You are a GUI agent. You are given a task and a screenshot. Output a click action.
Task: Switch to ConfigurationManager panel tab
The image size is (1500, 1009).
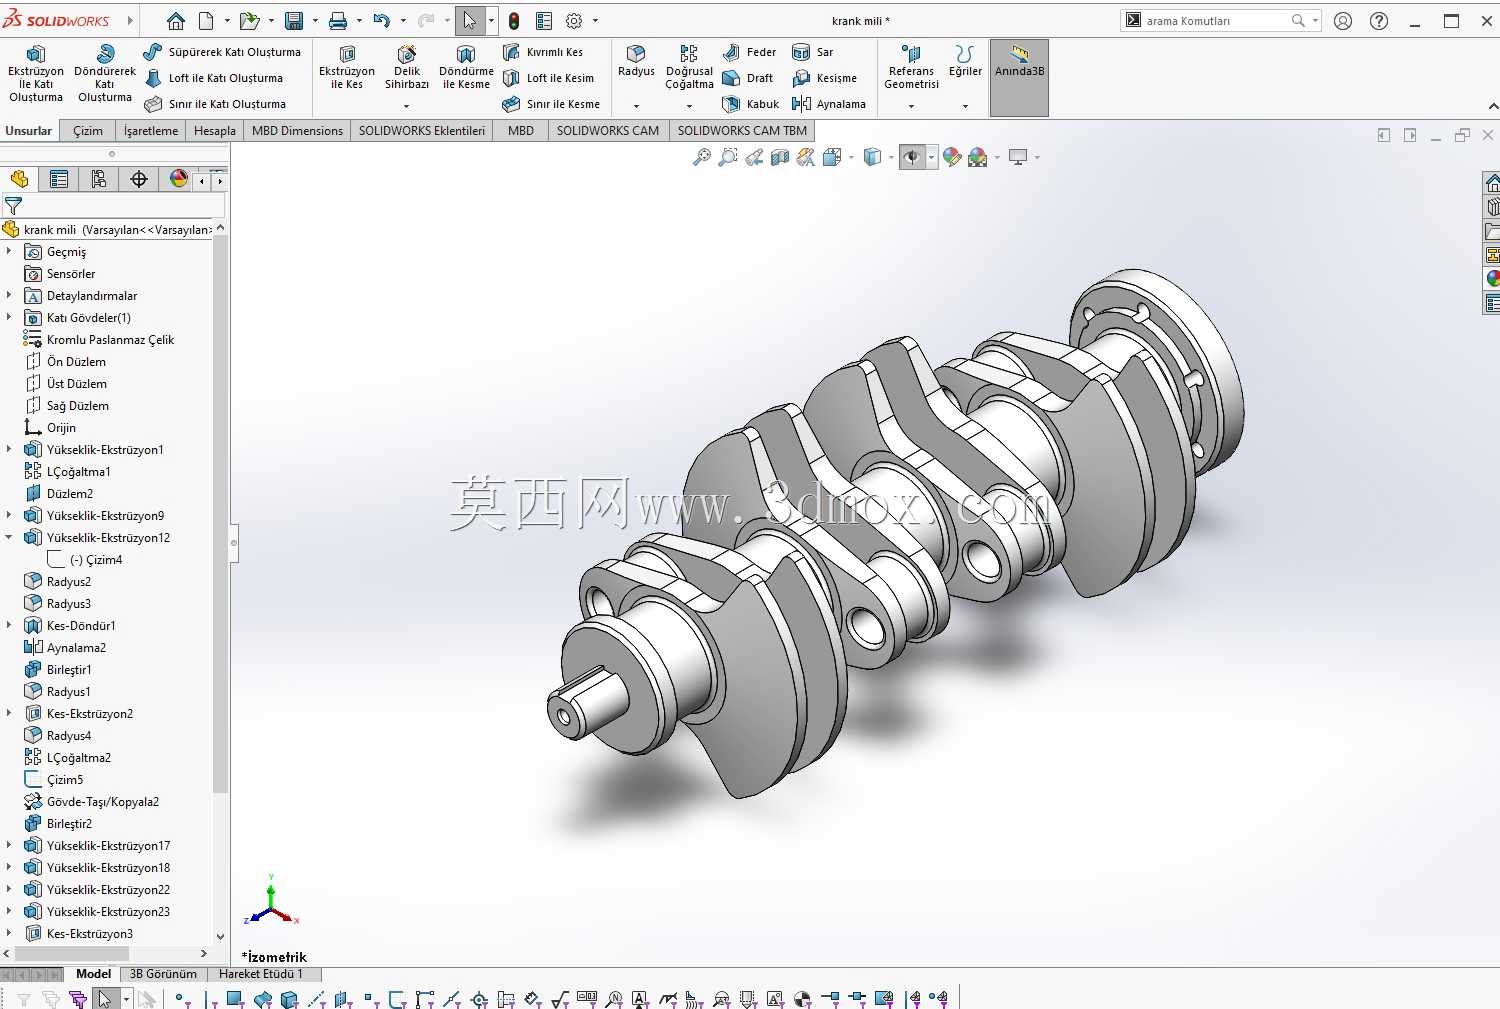coord(99,179)
